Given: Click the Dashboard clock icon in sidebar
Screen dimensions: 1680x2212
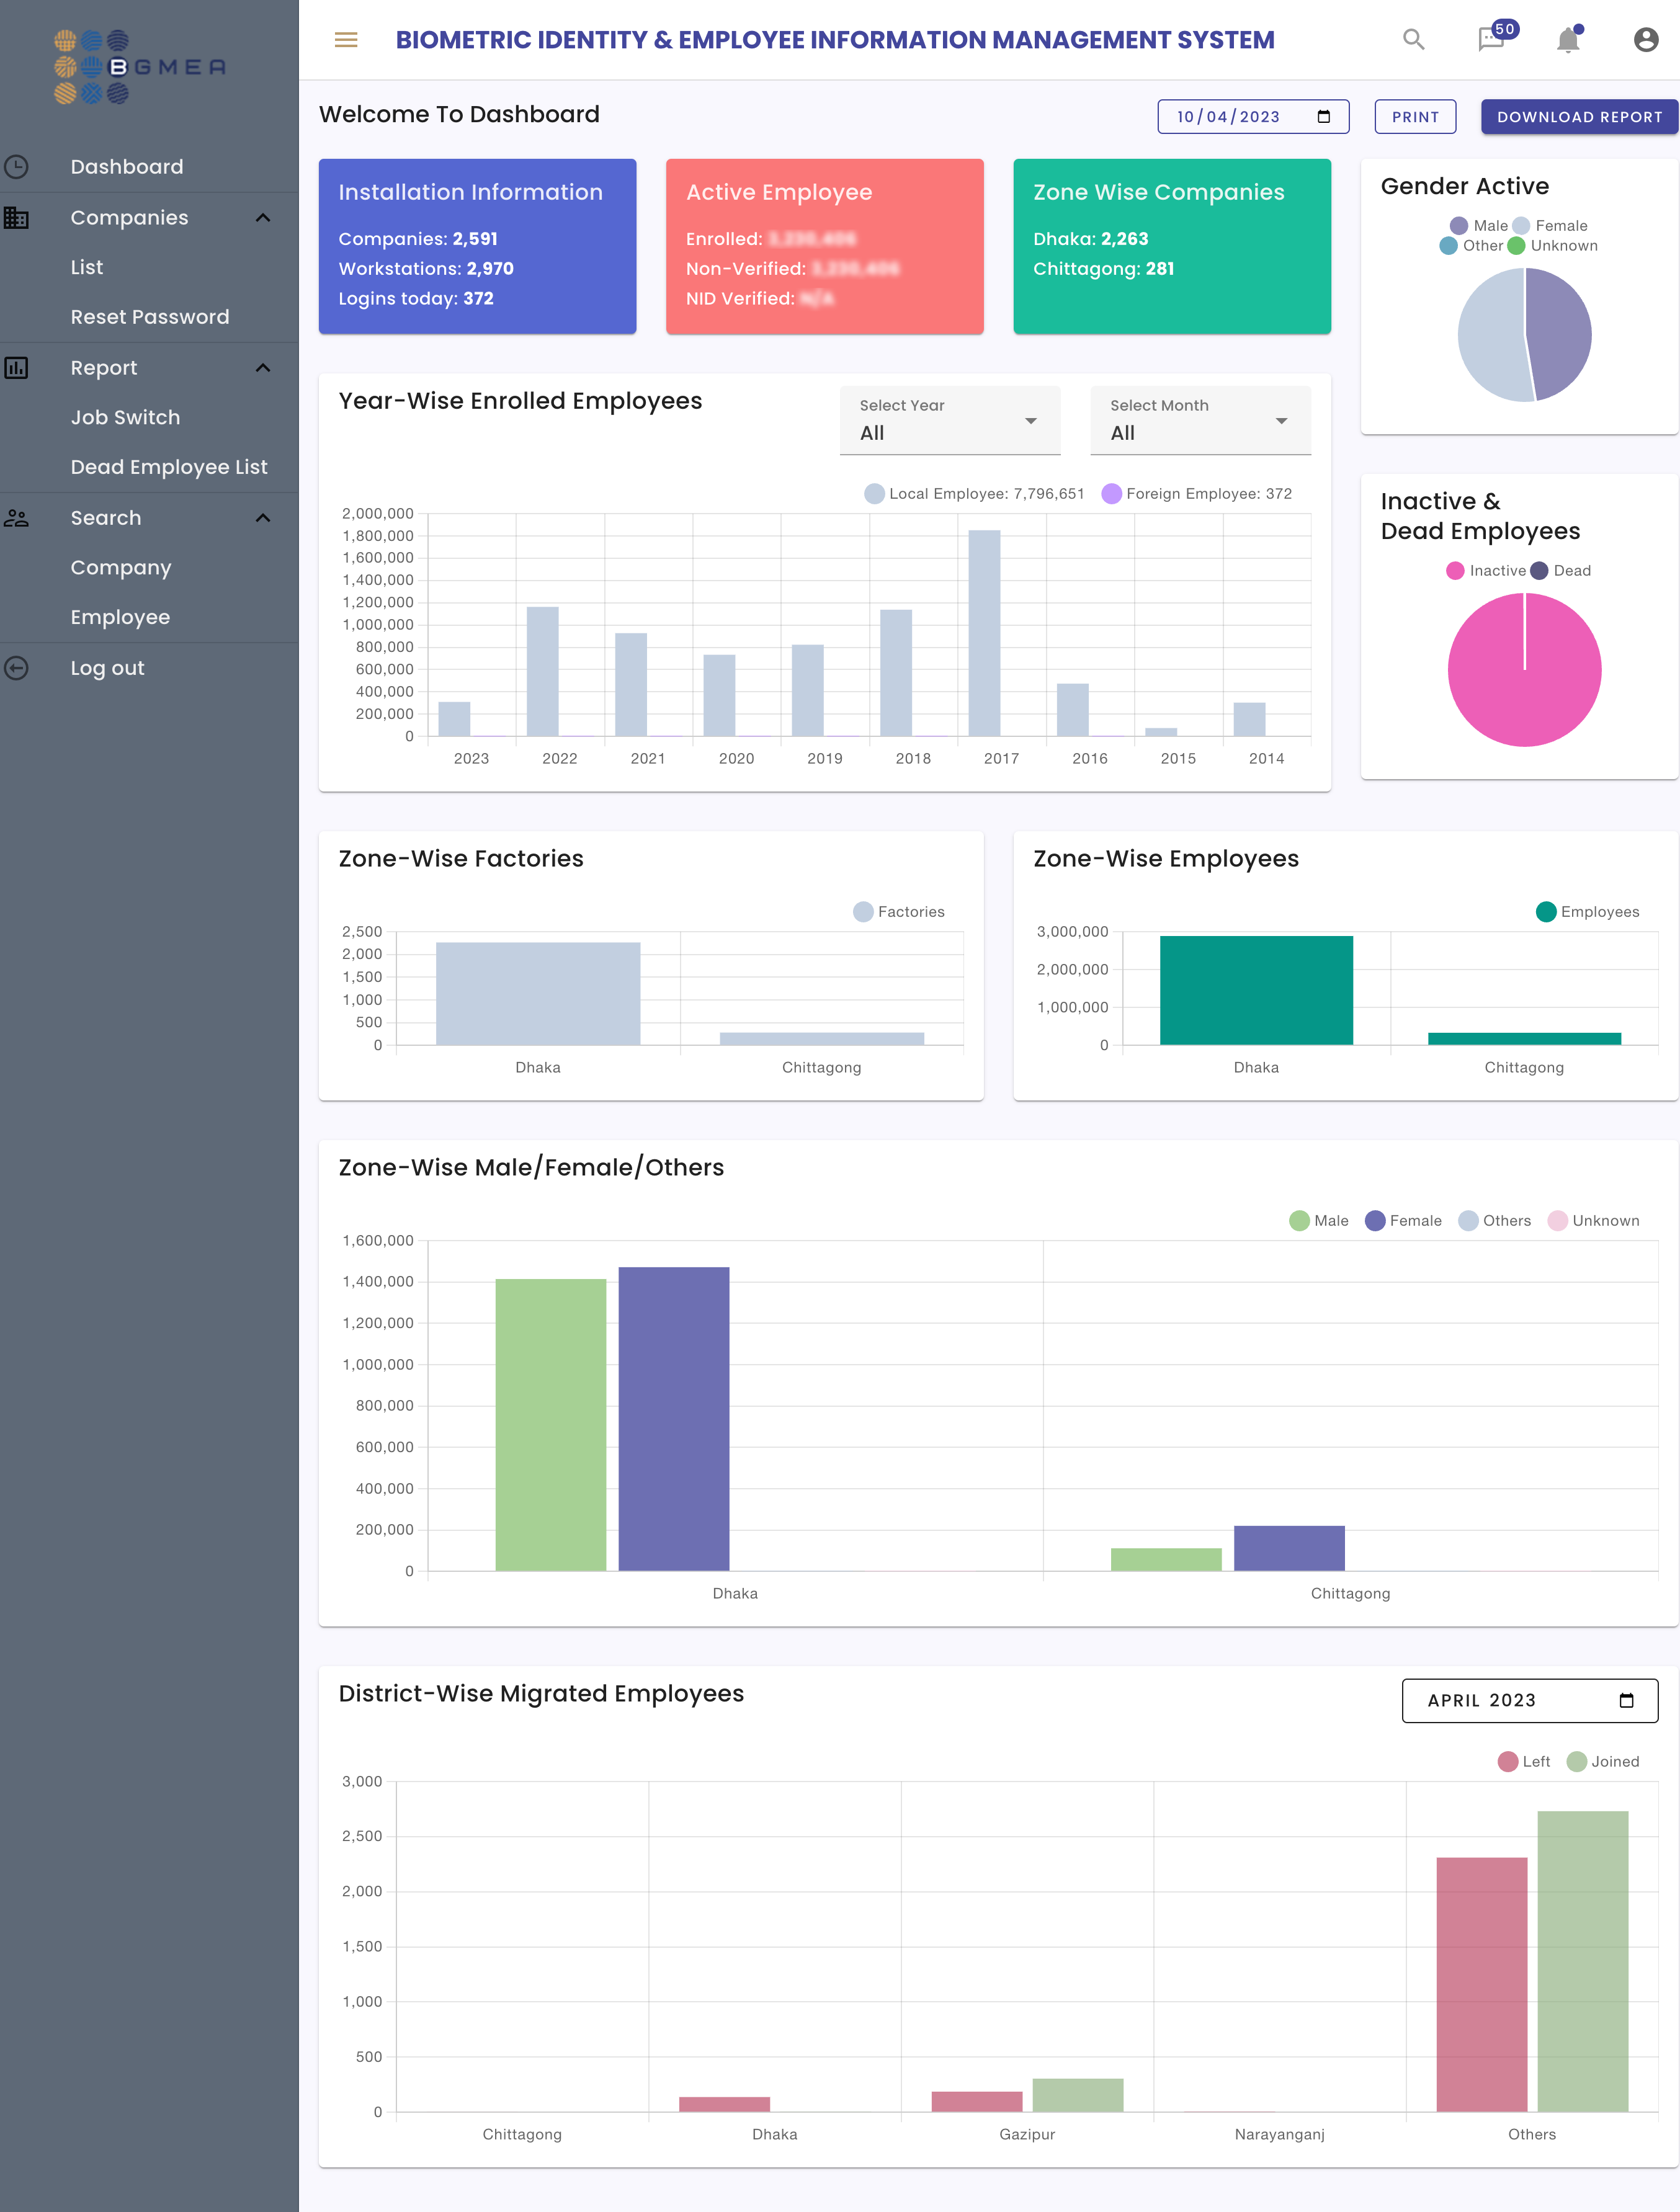Looking at the screenshot, I should 17,167.
